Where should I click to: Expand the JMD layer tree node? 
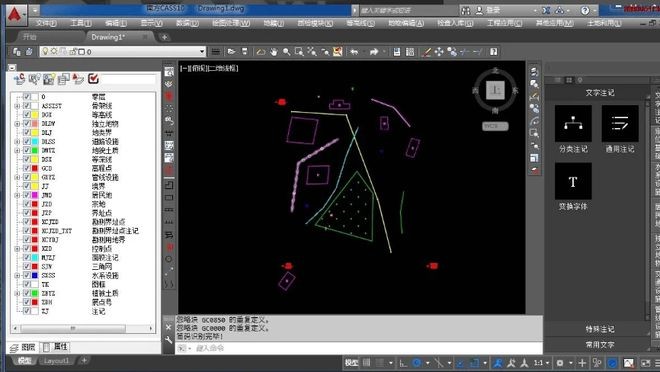pyautogui.click(x=17, y=195)
